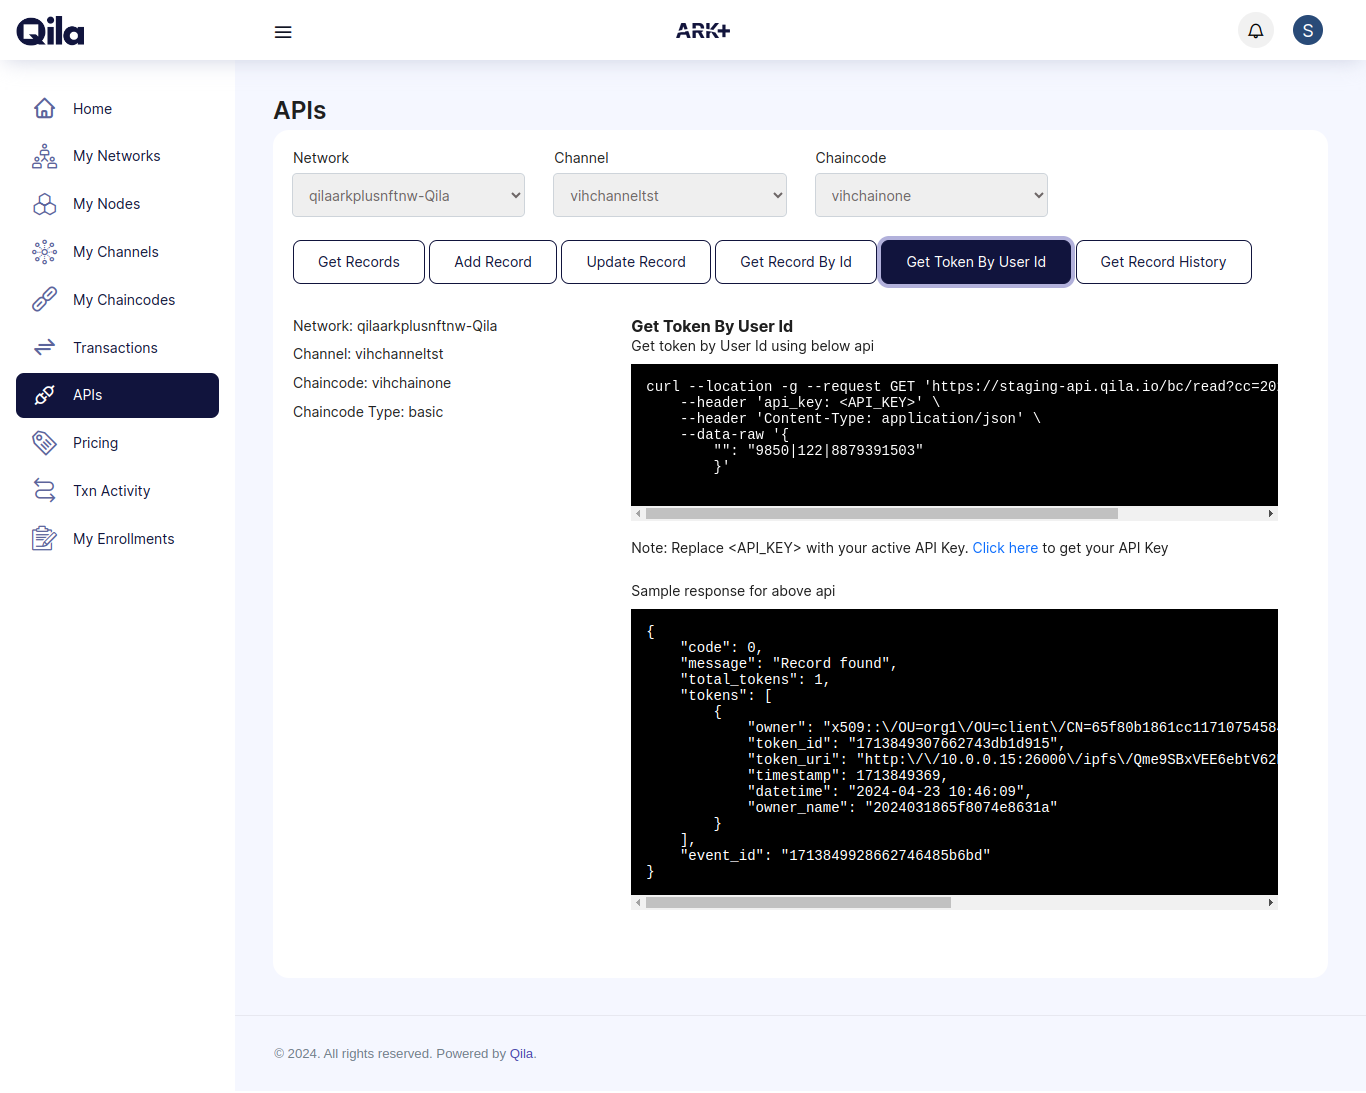Click Get Record History button
The image size is (1366, 1093).
(x=1163, y=262)
